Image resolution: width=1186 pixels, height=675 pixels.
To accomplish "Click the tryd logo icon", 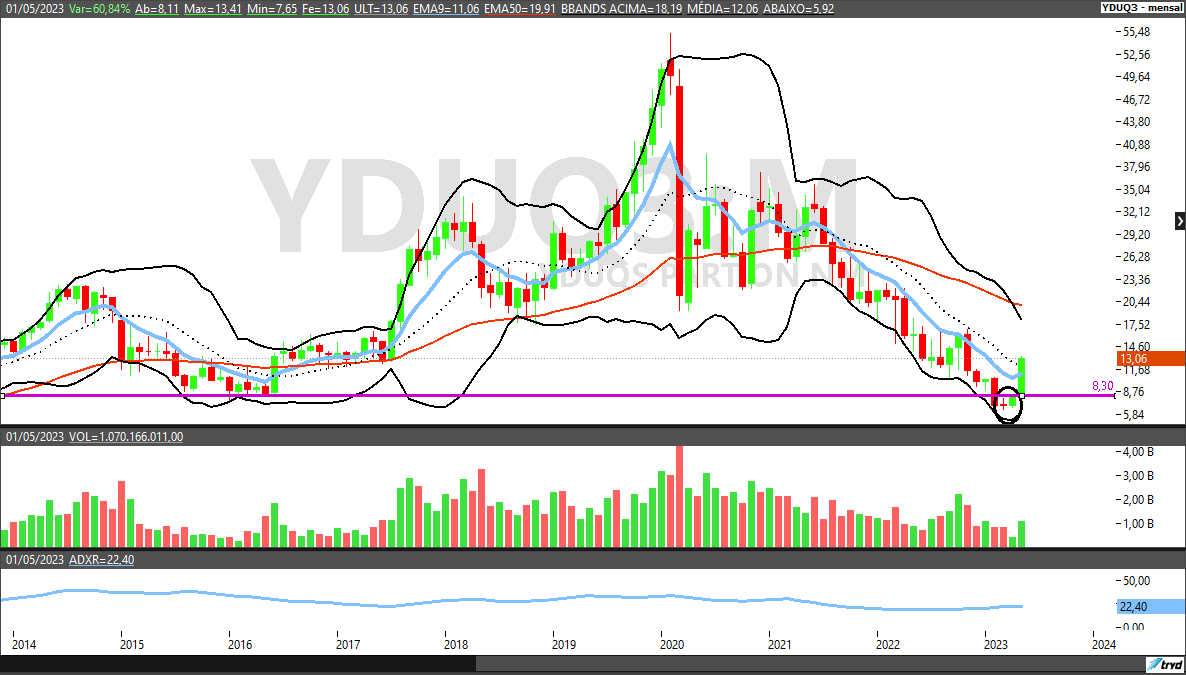I will click(x=1164, y=665).
